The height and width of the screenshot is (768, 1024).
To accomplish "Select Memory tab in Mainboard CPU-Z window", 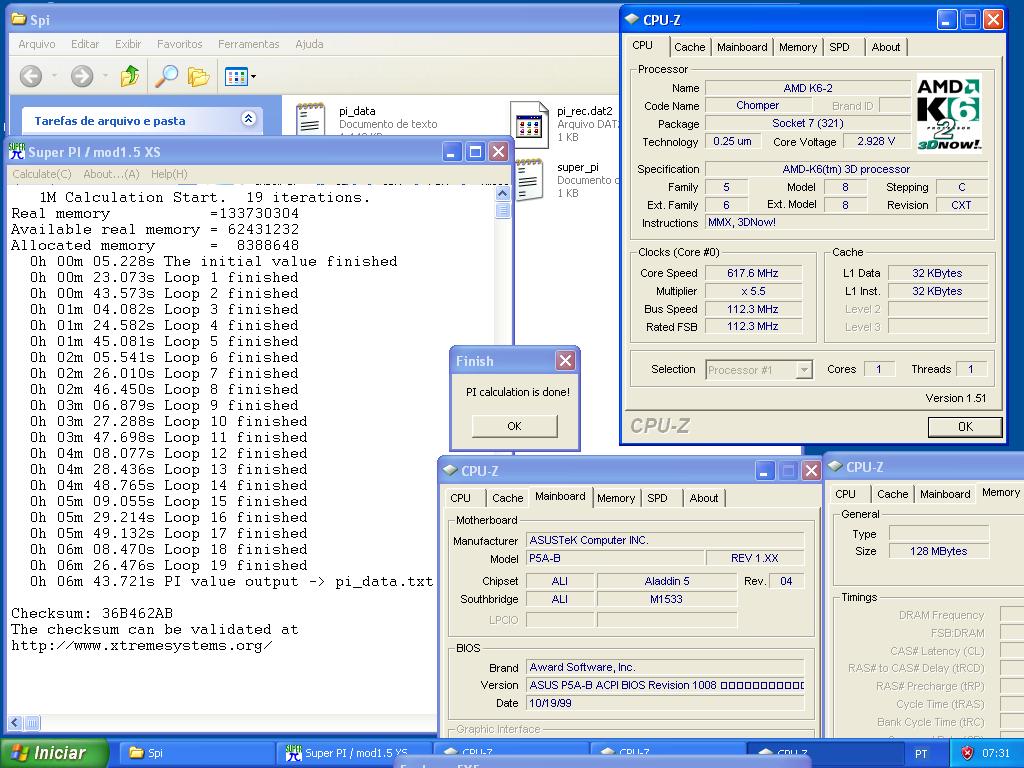I will click(616, 498).
